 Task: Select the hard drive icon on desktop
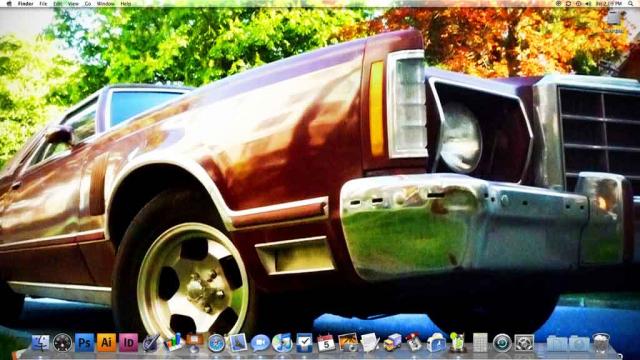click(x=614, y=19)
